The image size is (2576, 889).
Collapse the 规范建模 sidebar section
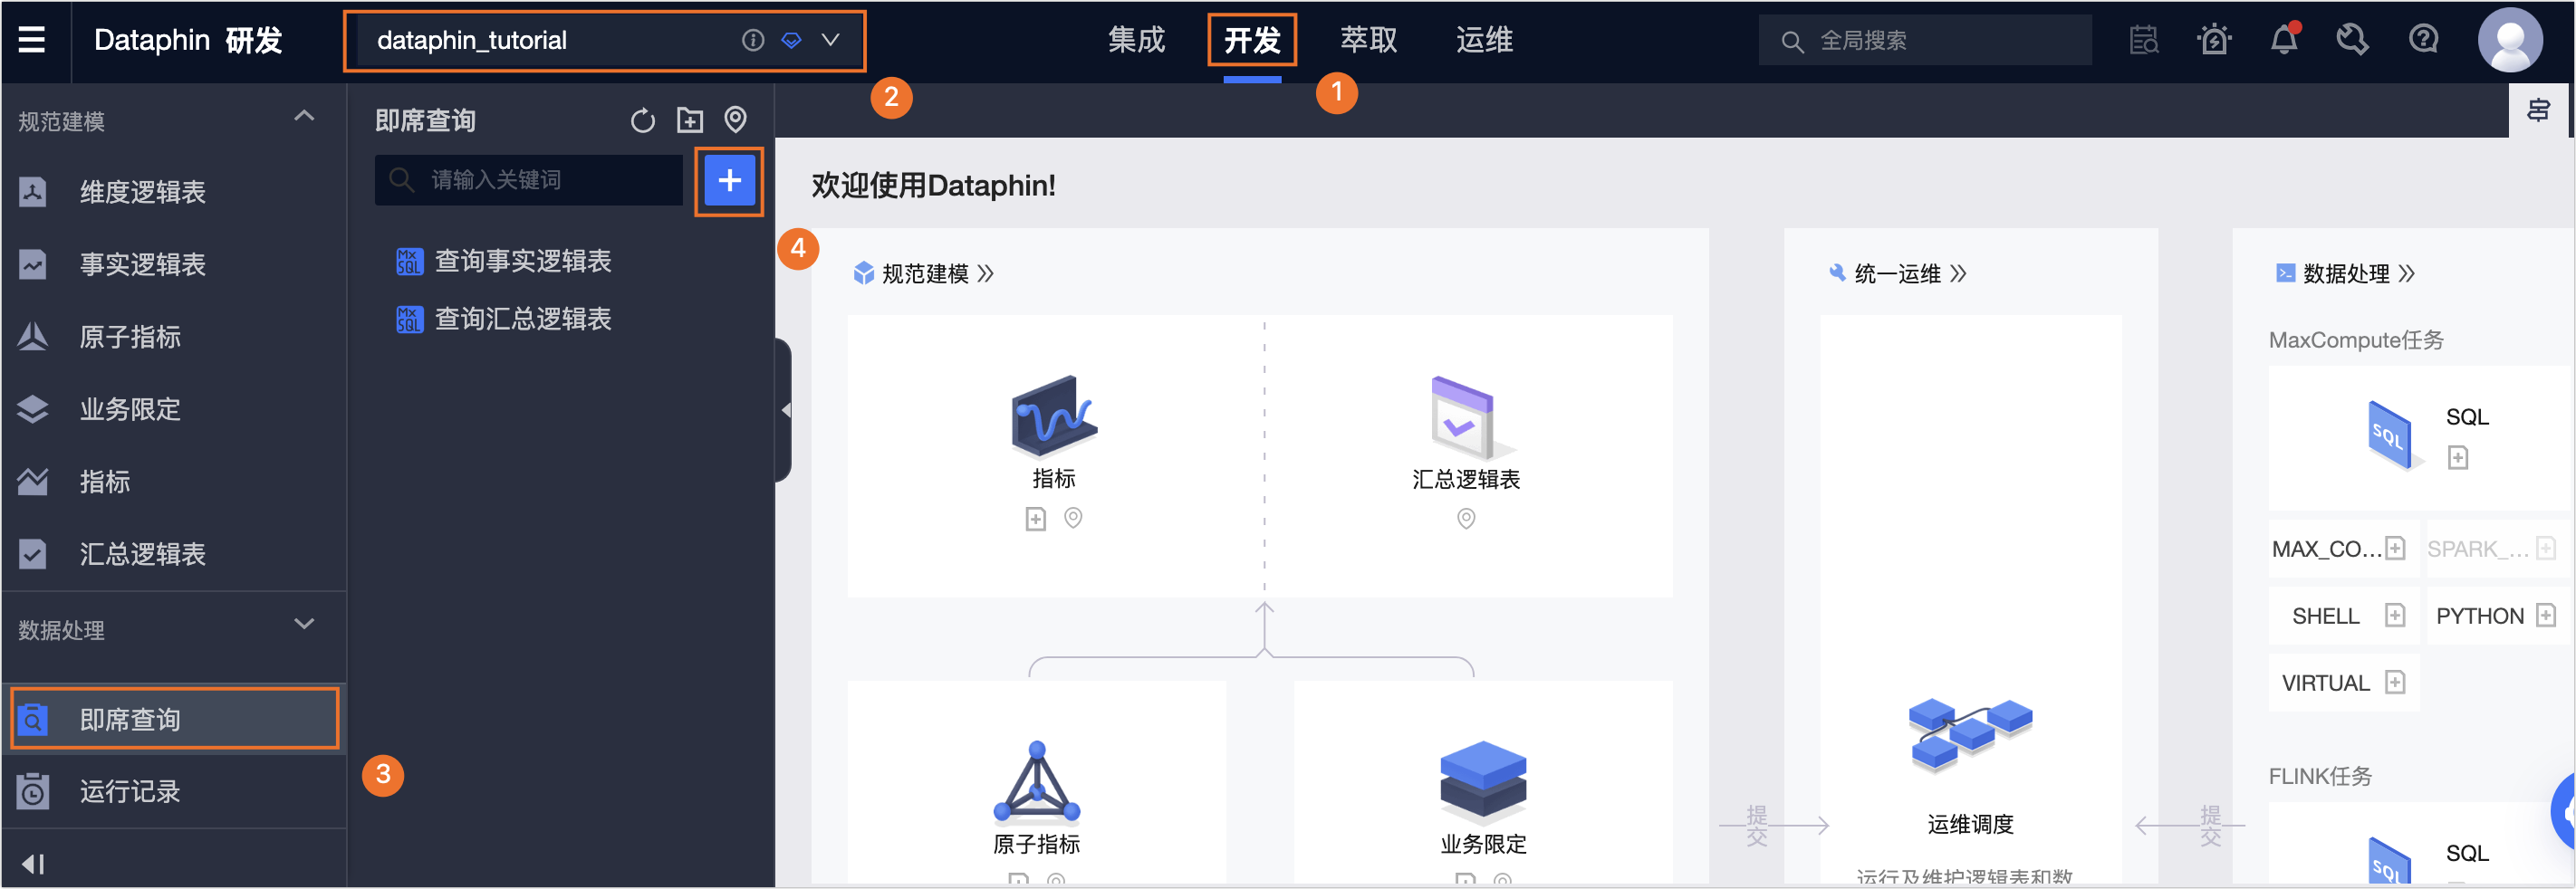304,117
